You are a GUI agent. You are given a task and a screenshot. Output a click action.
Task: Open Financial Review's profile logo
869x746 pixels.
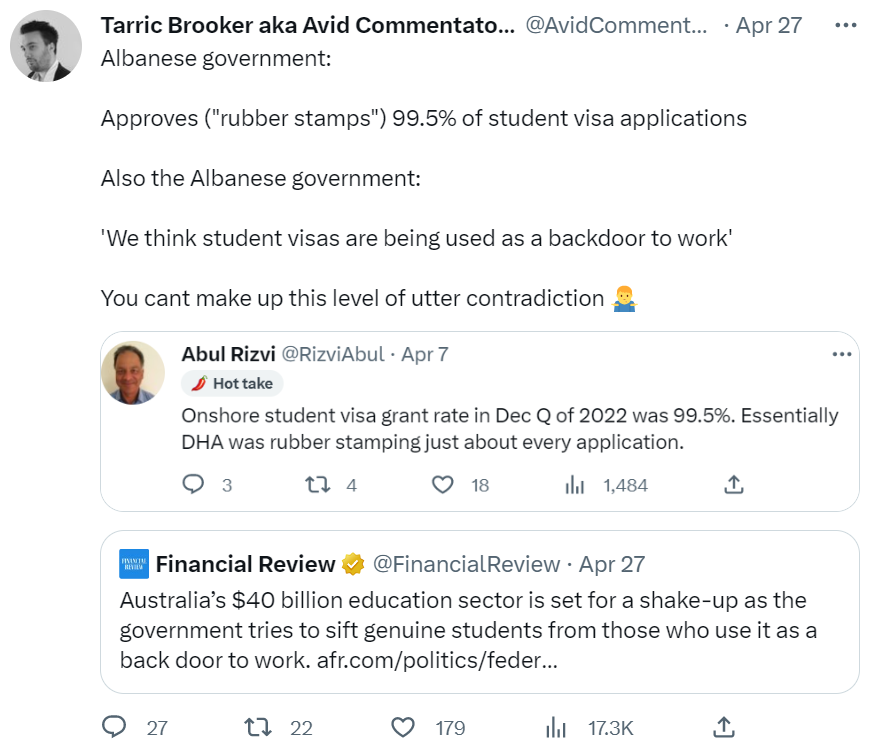pos(134,564)
